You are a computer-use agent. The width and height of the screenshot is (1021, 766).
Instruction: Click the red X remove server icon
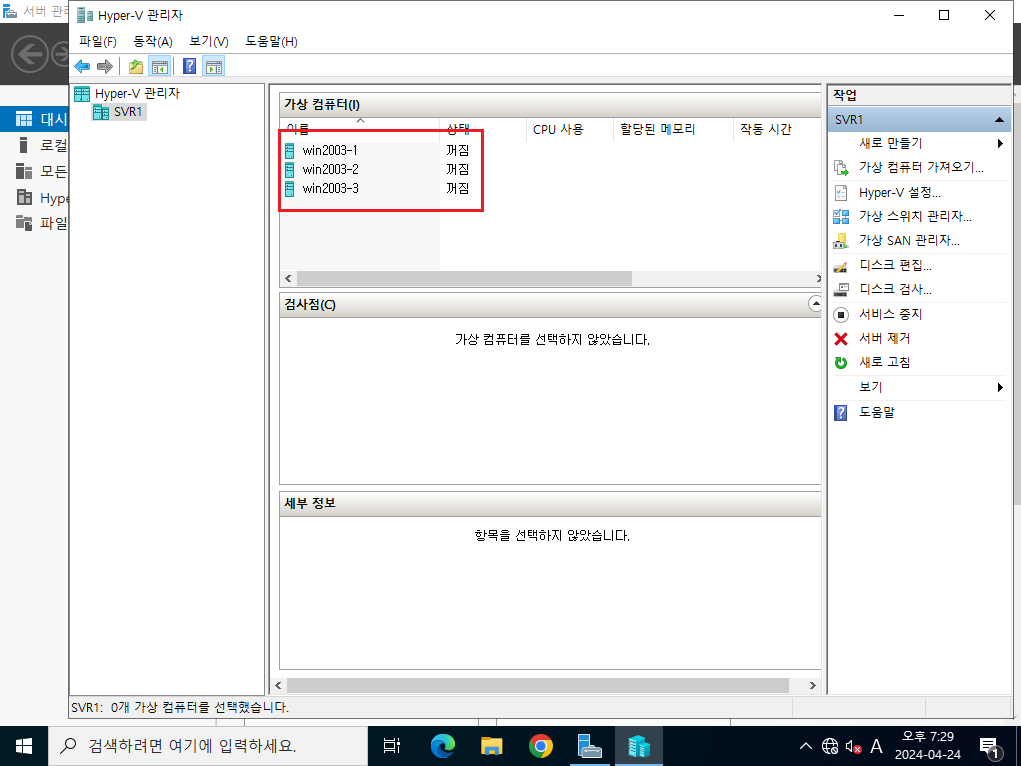click(x=841, y=339)
